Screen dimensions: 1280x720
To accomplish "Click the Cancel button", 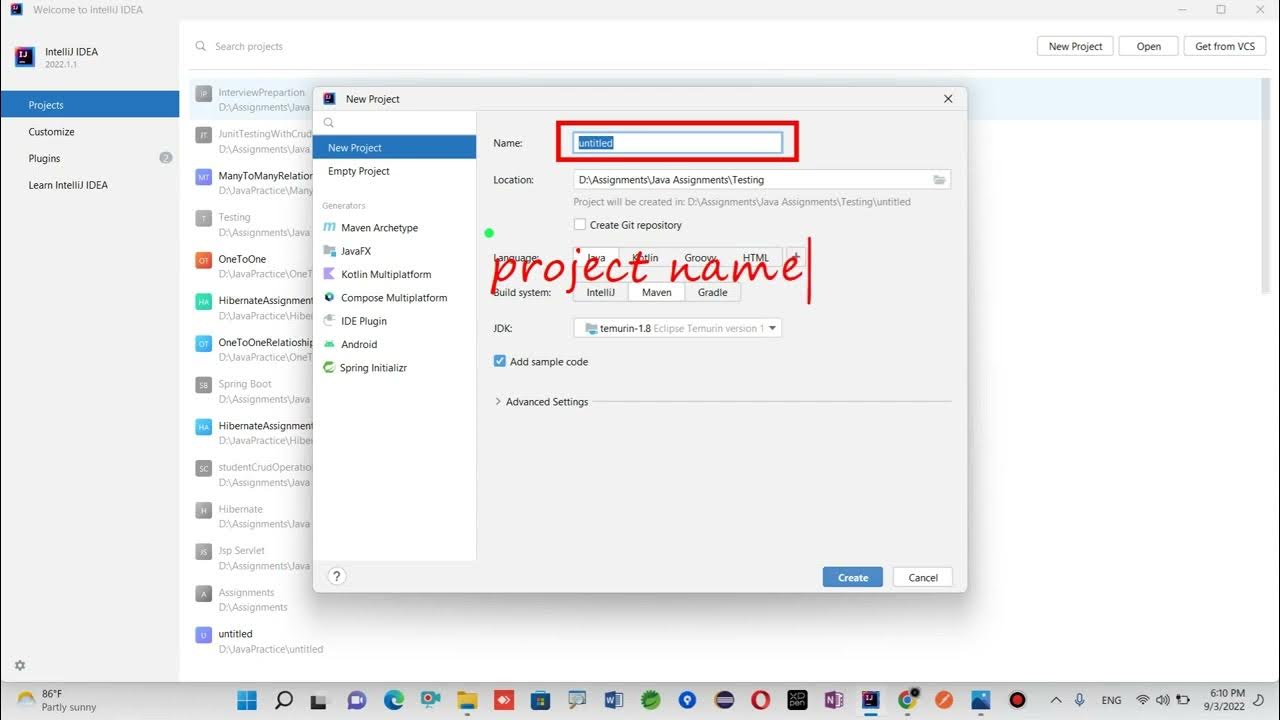I will coord(923,577).
